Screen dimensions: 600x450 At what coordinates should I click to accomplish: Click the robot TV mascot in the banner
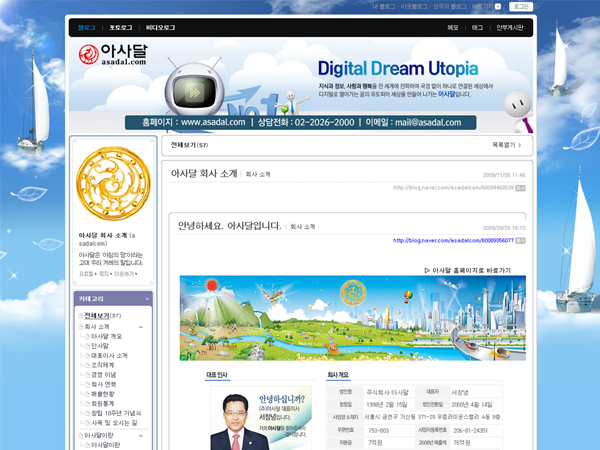(x=194, y=87)
